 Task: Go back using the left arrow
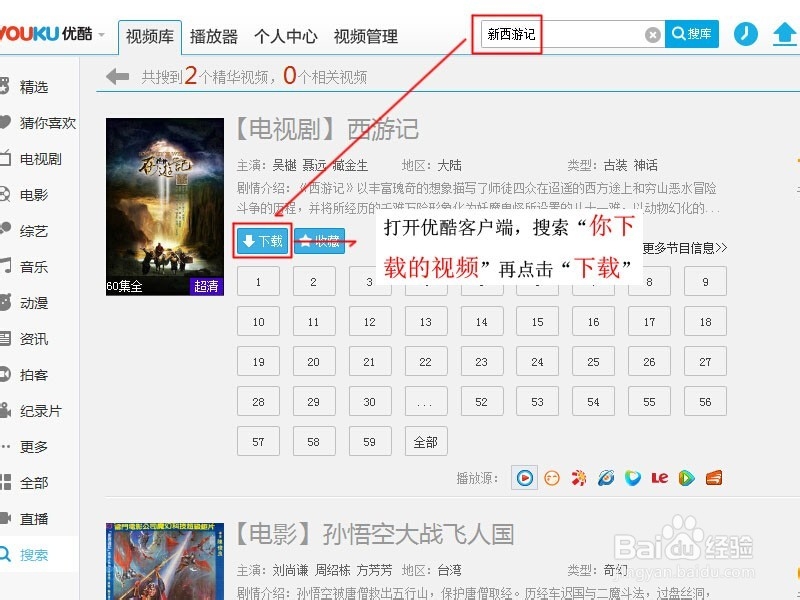(117, 77)
